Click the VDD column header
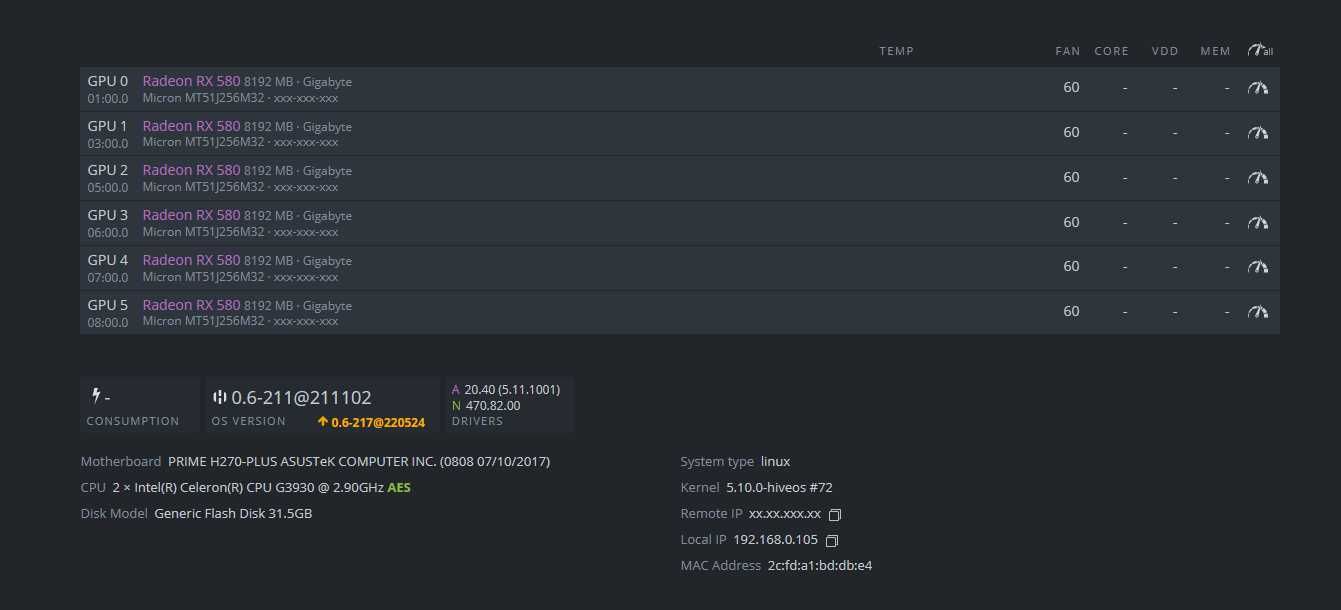Screen dimensions: 1341x610 (1165, 51)
